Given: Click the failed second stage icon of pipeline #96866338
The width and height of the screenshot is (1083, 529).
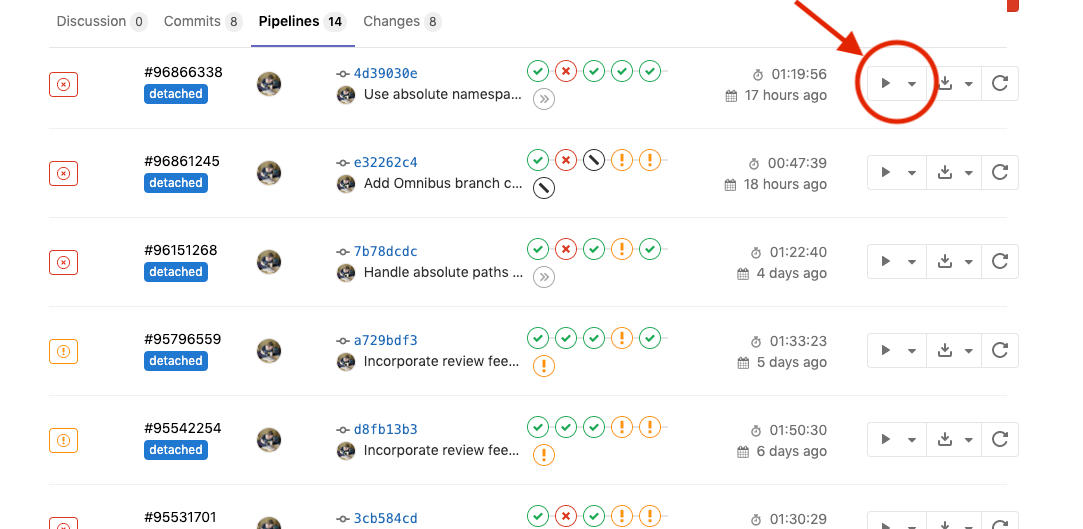Looking at the screenshot, I should [x=566, y=71].
